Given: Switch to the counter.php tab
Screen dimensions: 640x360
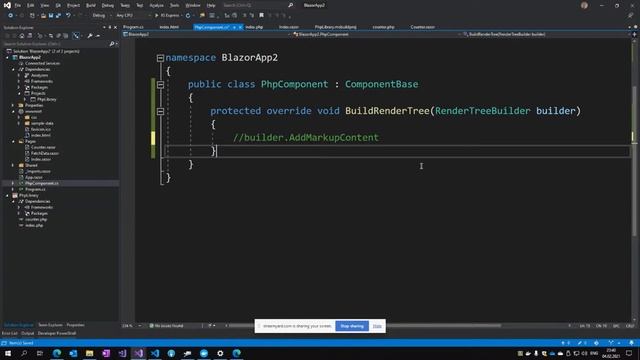Looking at the screenshot, I should [x=383, y=27].
